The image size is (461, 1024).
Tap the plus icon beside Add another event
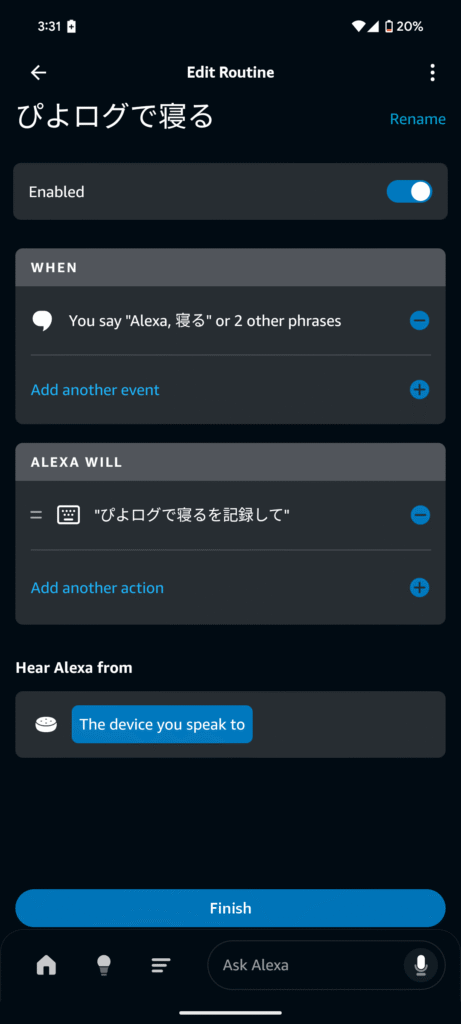(x=419, y=390)
